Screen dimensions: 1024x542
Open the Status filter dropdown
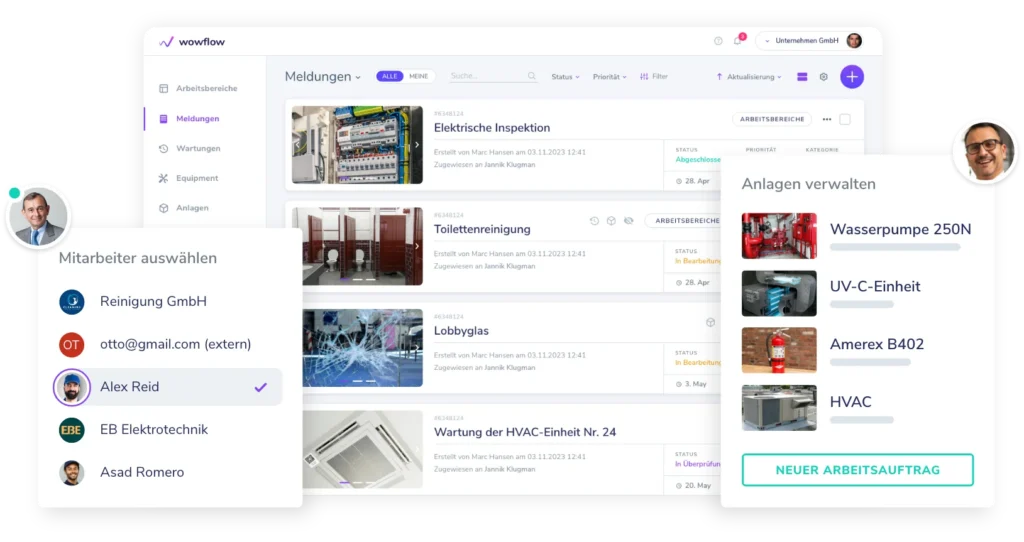pyautogui.click(x=565, y=76)
